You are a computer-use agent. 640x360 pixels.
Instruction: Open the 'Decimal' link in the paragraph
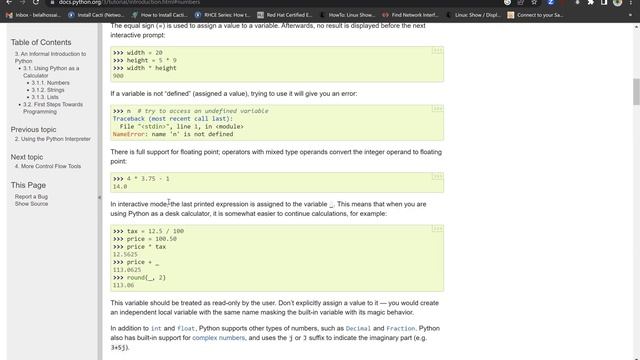tap(358, 329)
